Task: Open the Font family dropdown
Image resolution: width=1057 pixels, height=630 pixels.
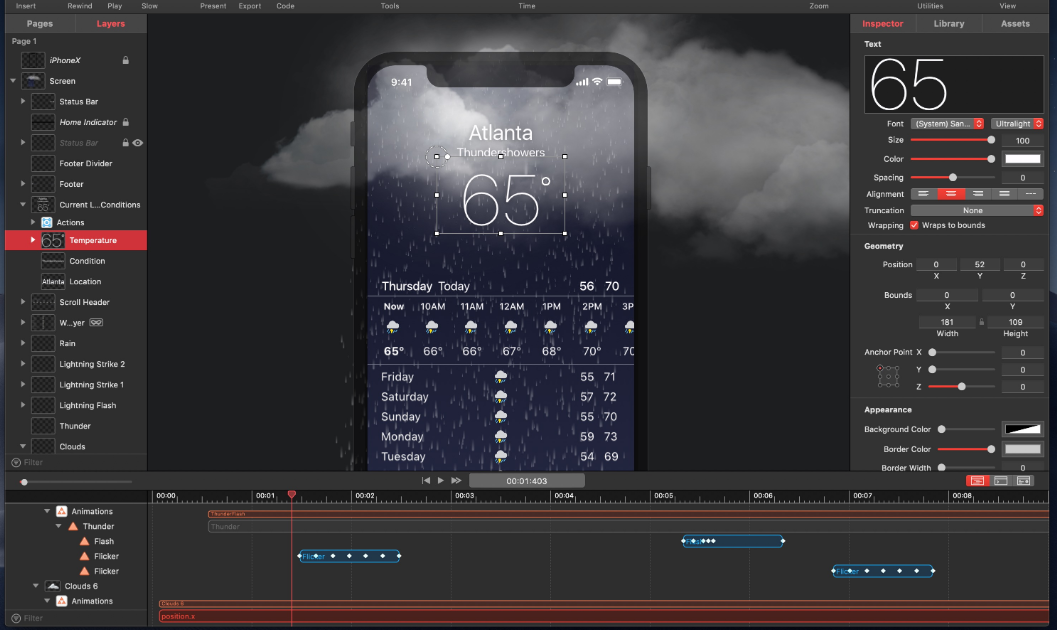Action: [x=947, y=123]
